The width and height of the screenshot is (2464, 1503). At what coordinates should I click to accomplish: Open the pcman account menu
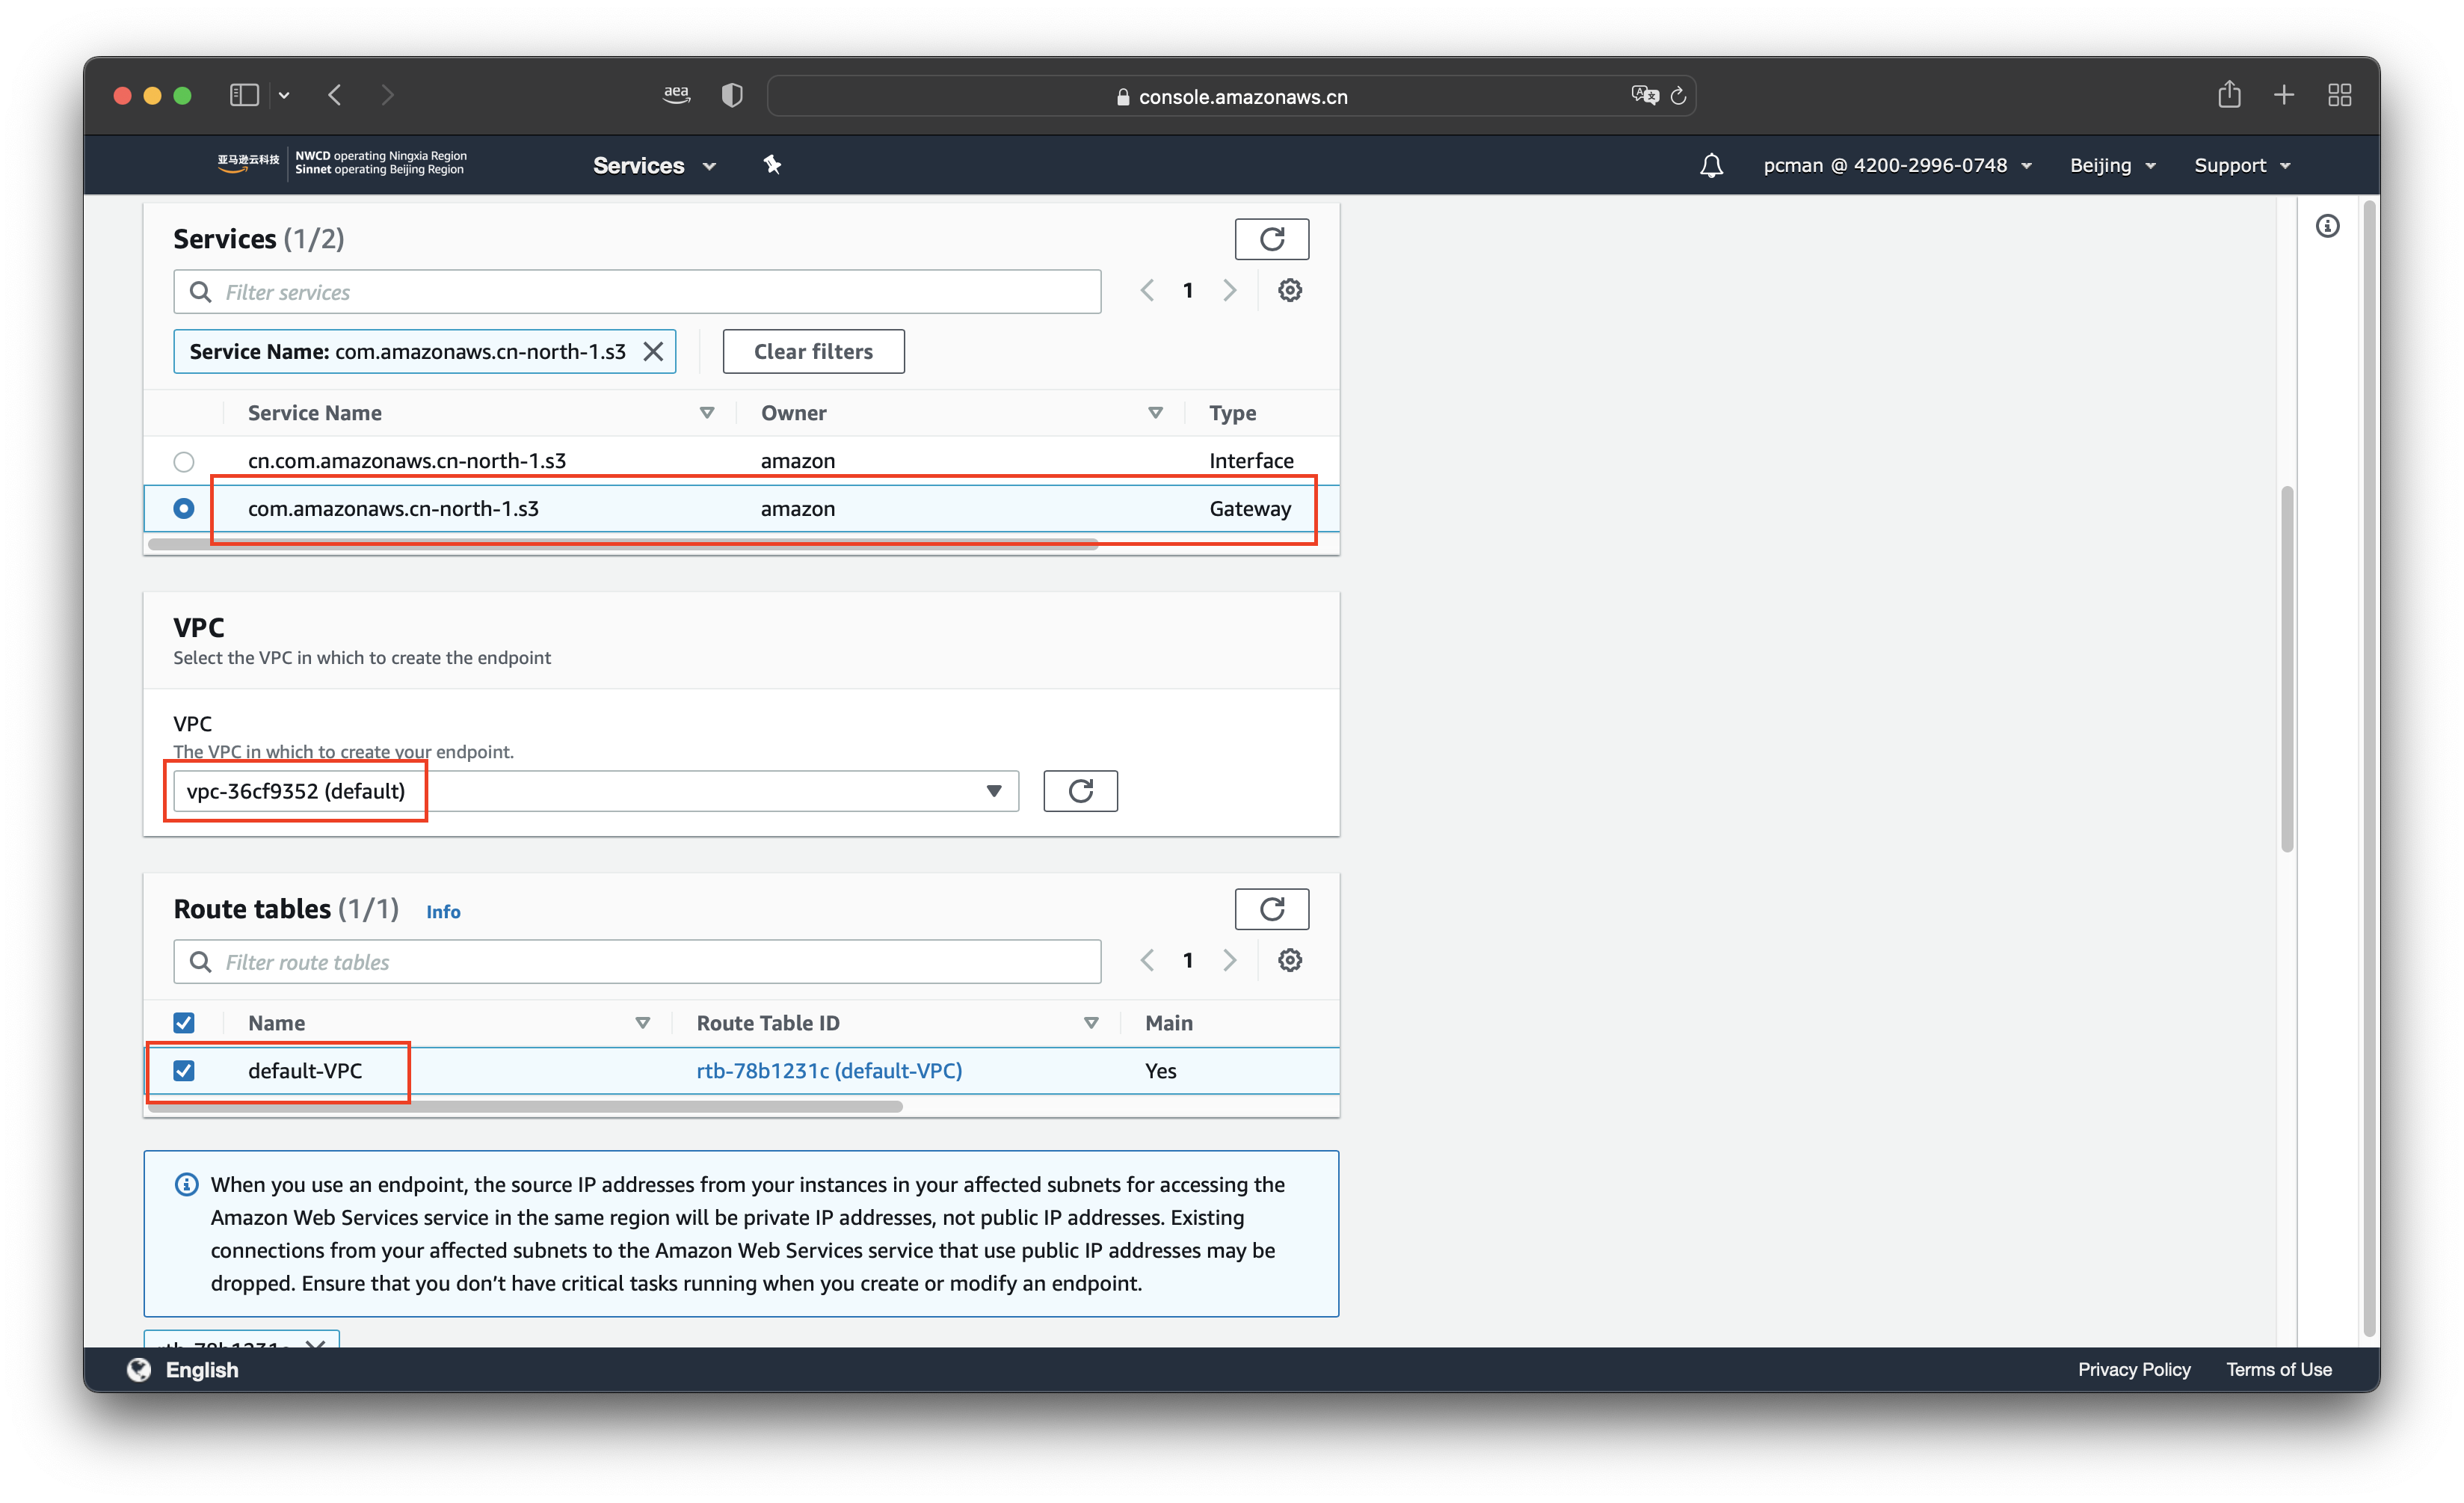point(1897,165)
